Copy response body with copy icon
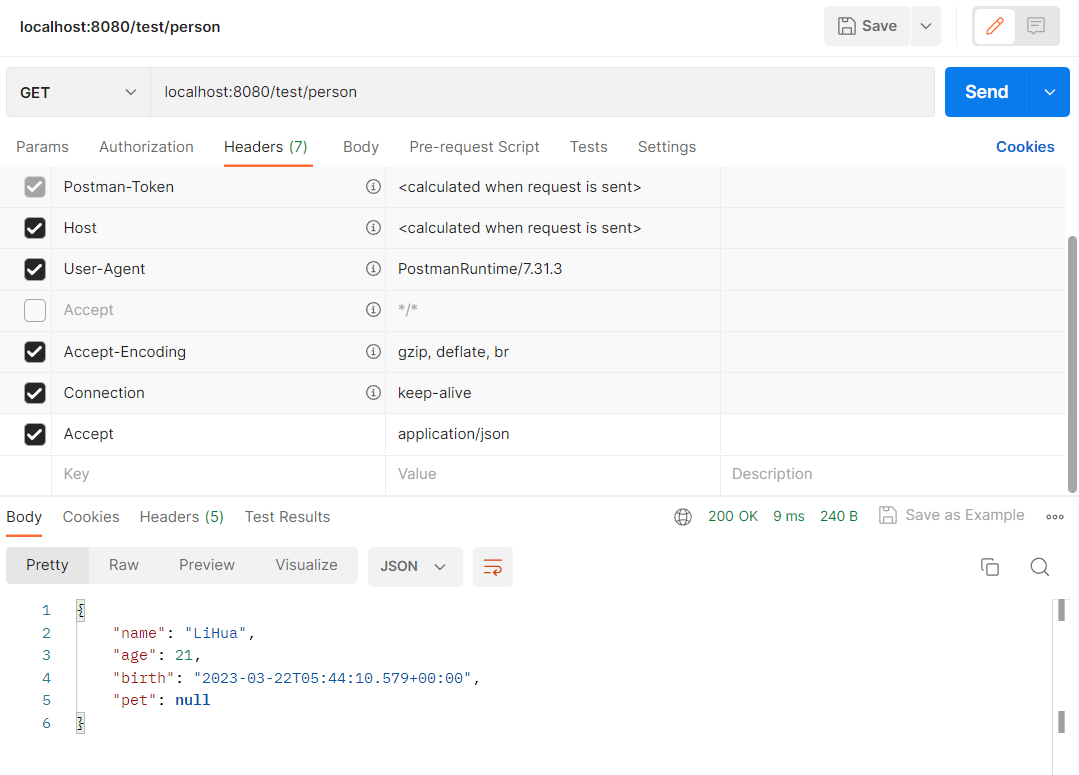Screen dimensions: 1079x775 [990, 567]
